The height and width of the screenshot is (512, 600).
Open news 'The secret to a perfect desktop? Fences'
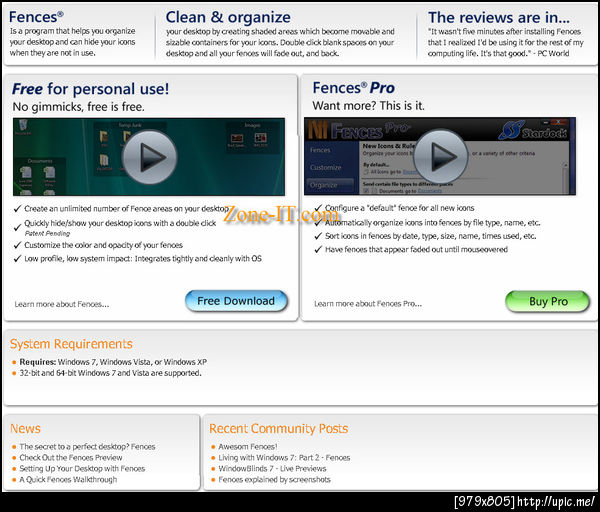[87, 447]
